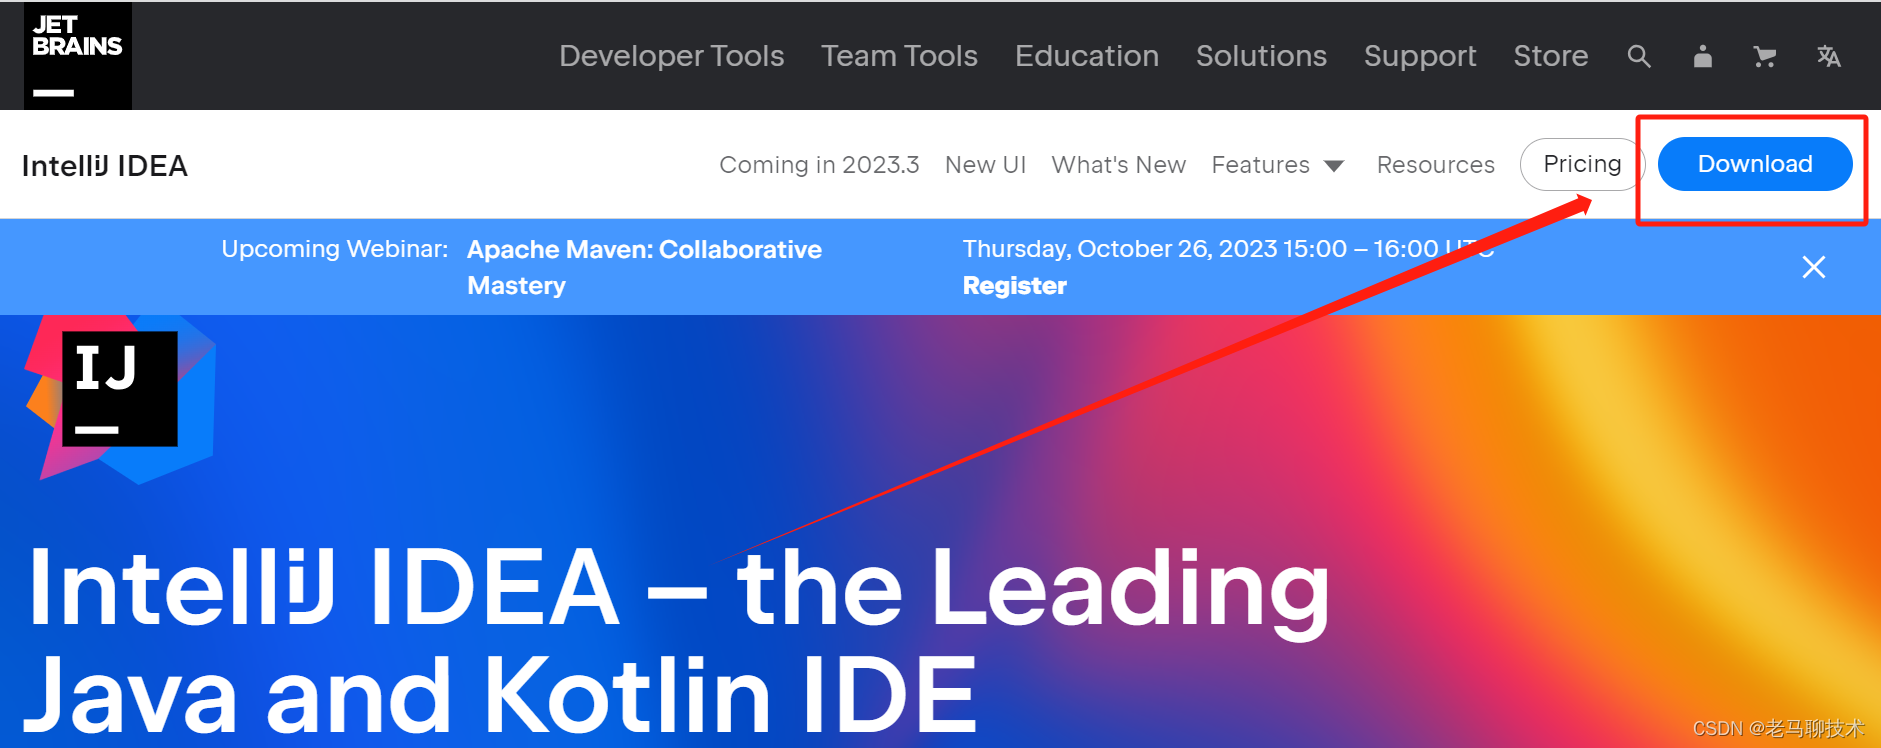
Task: Open the Education menu
Action: [1087, 56]
